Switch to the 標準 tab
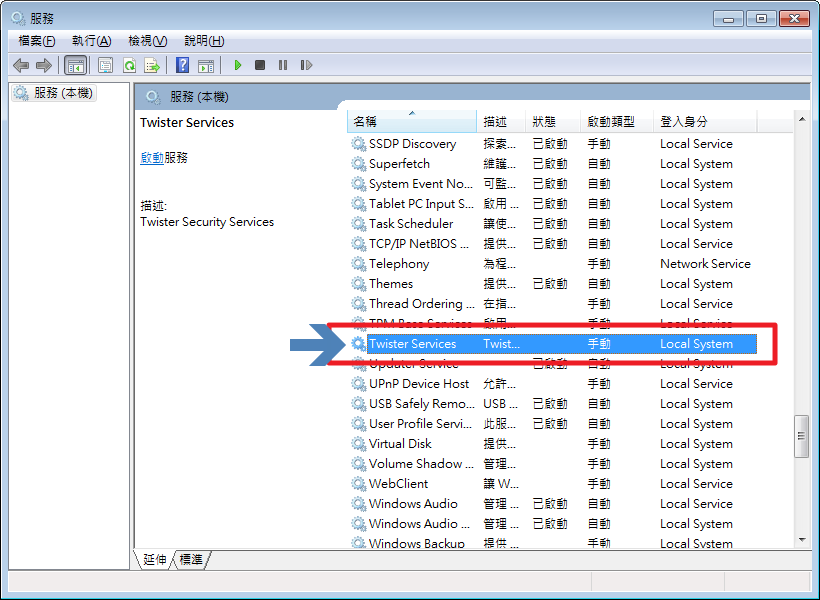 coord(191,560)
